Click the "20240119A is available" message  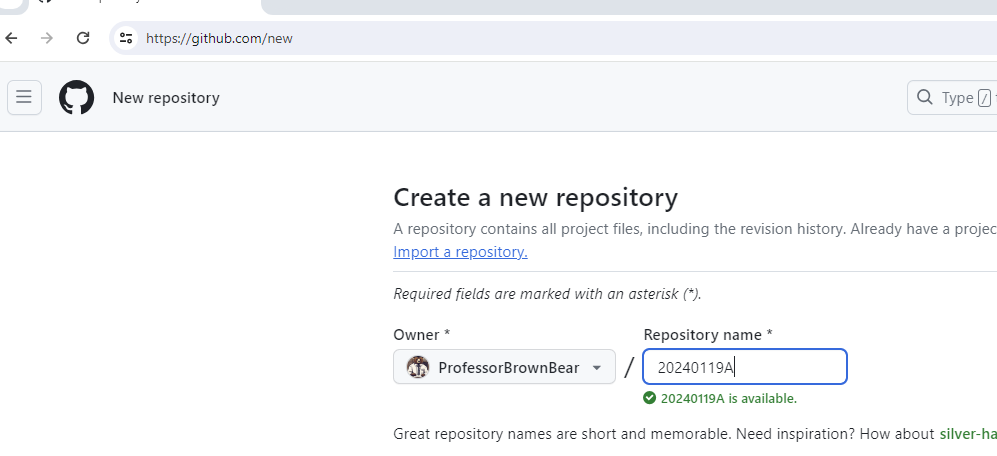click(728, 398)
